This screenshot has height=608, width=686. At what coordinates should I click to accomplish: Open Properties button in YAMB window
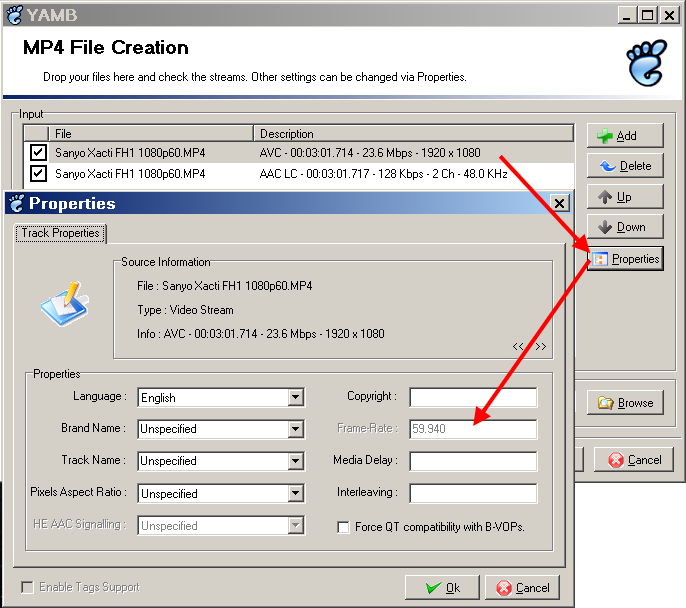click(625, 259)
